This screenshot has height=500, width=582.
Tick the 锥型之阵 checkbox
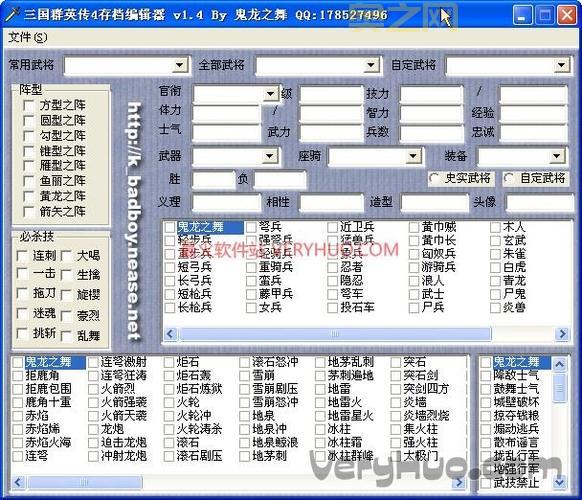tap(29, 151)
